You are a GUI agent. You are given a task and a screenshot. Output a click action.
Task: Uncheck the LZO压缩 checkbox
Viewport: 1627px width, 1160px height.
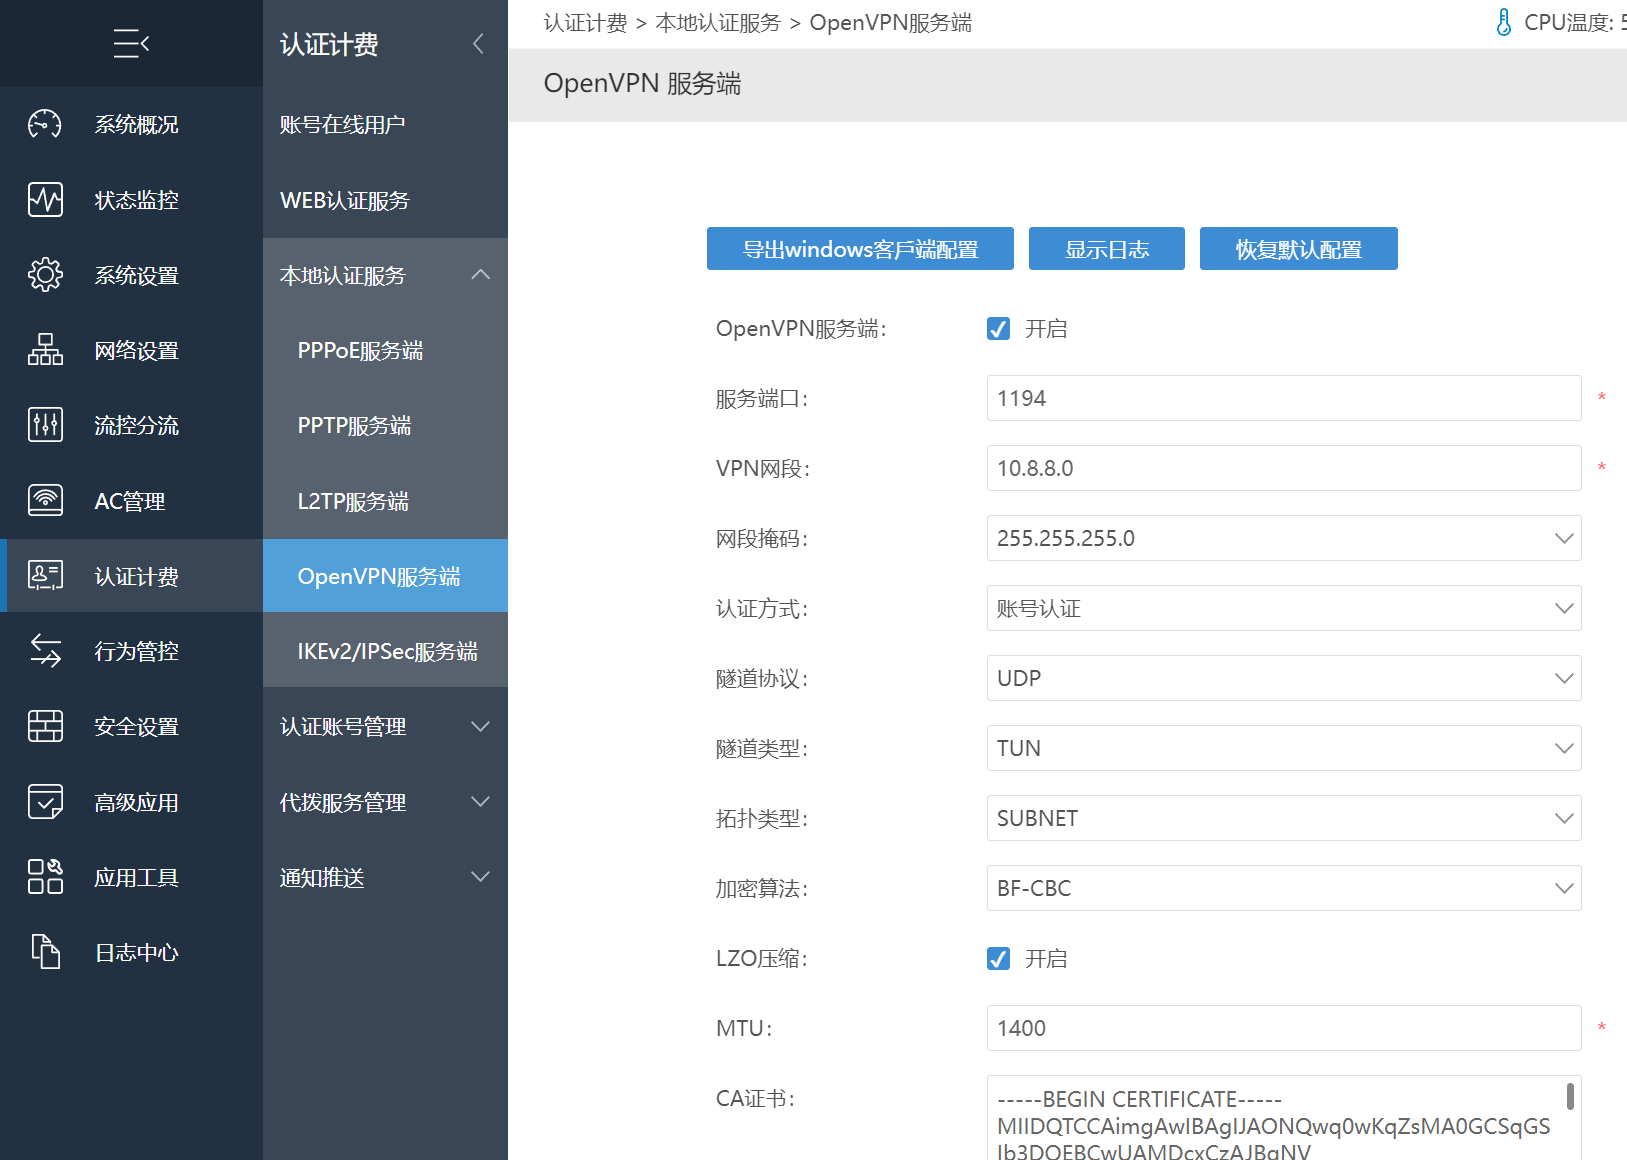(x=998, y=959)
